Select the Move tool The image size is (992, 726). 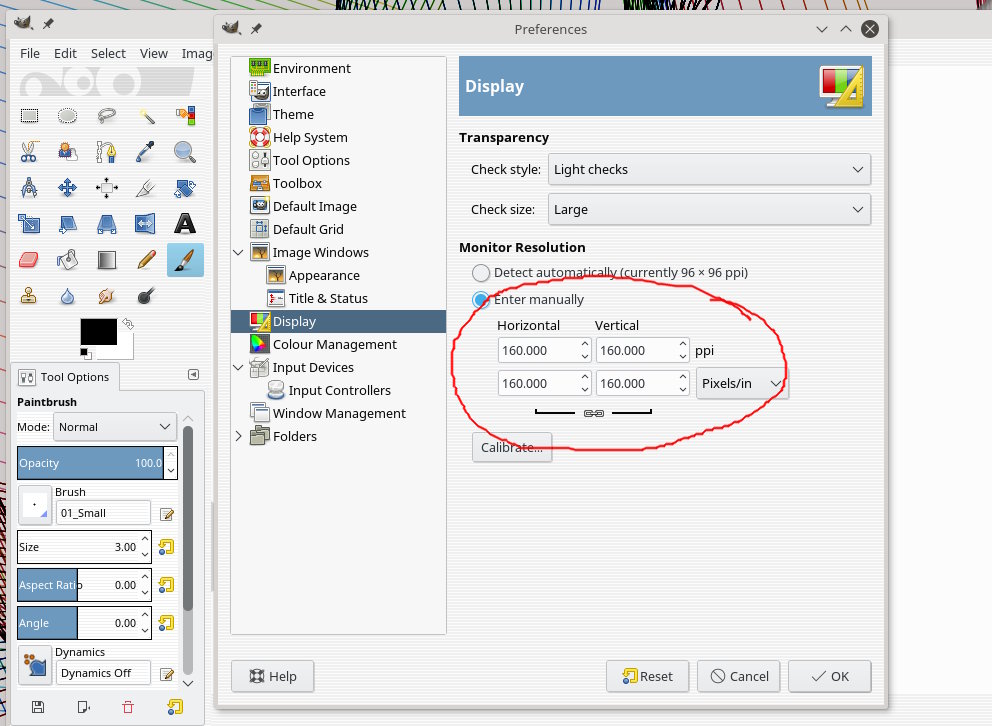pos(68,188)
